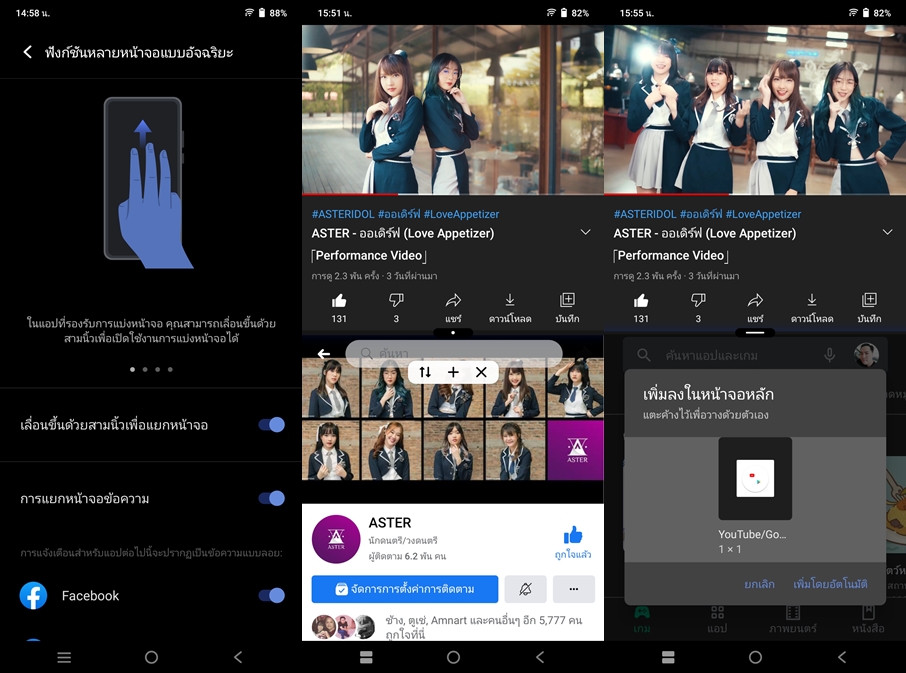The height and width of the screenshot is (673, 906).
Task: Expand video description chevron above the ASTER channel page
Action: (x=585, y=233)
